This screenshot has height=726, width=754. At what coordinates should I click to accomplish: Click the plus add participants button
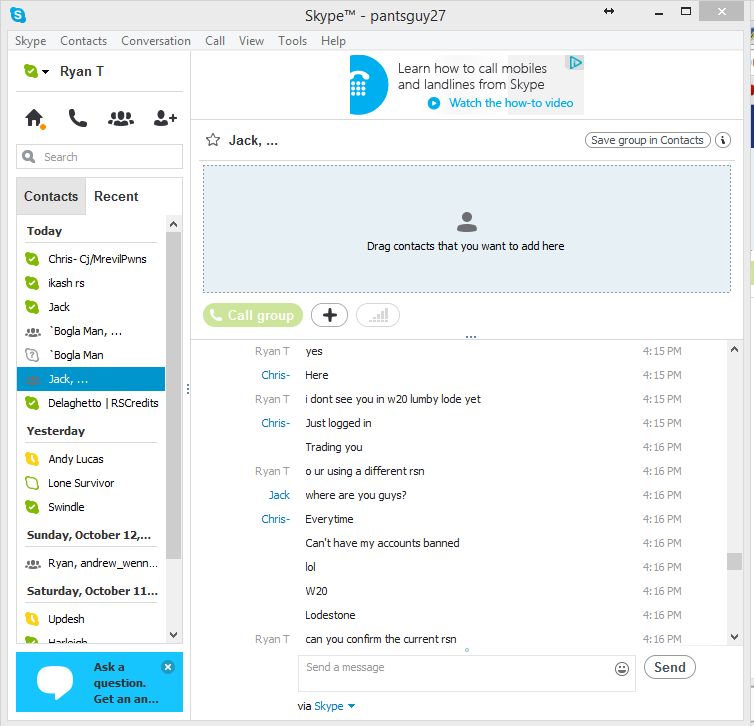click(329, 315)
